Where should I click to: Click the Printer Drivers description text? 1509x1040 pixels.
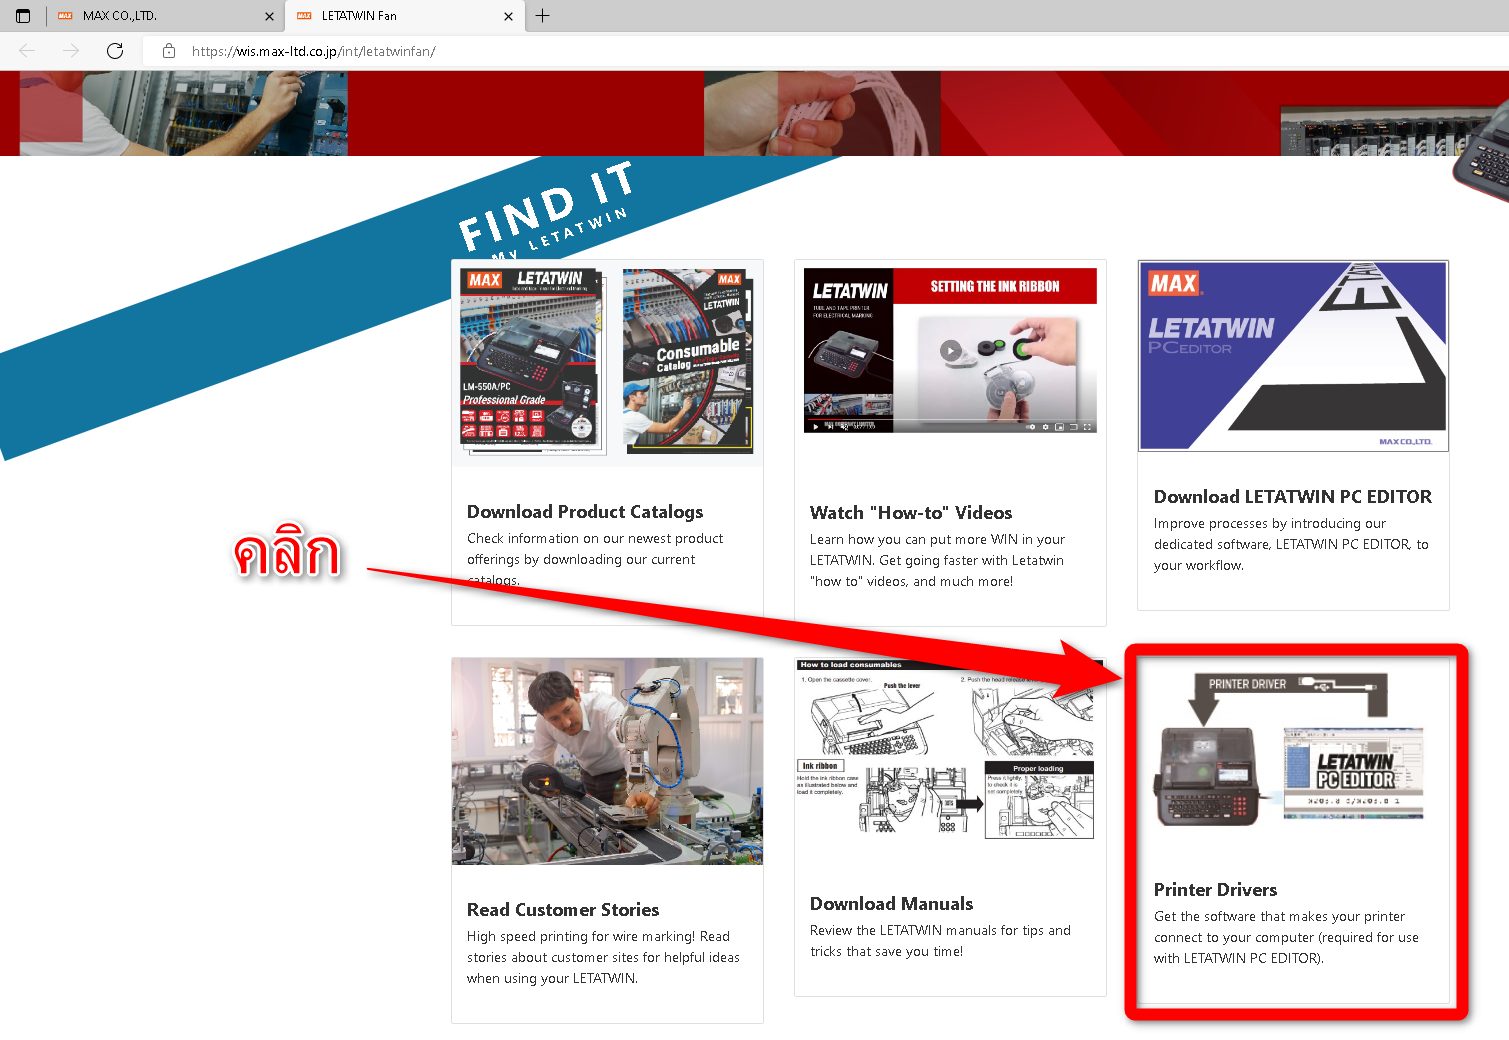pyautogui.click(x=1286, y=937)
